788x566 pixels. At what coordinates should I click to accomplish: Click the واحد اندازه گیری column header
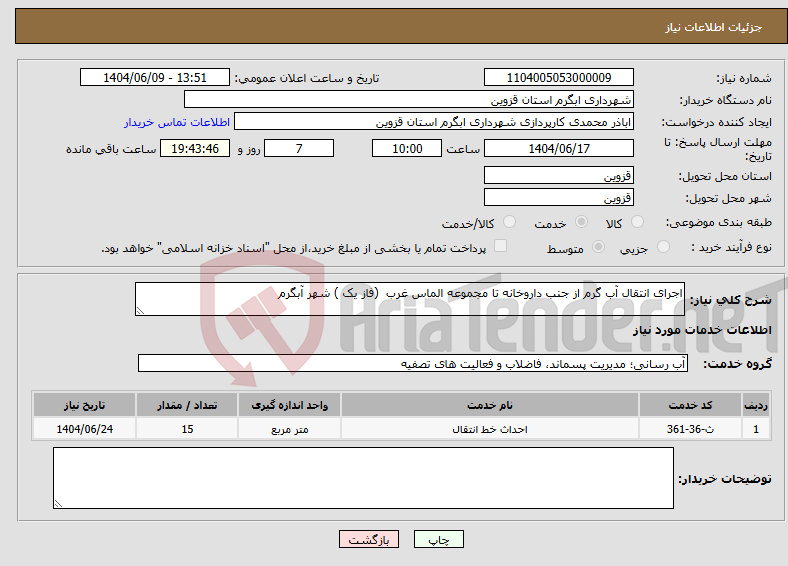[289, 405]
